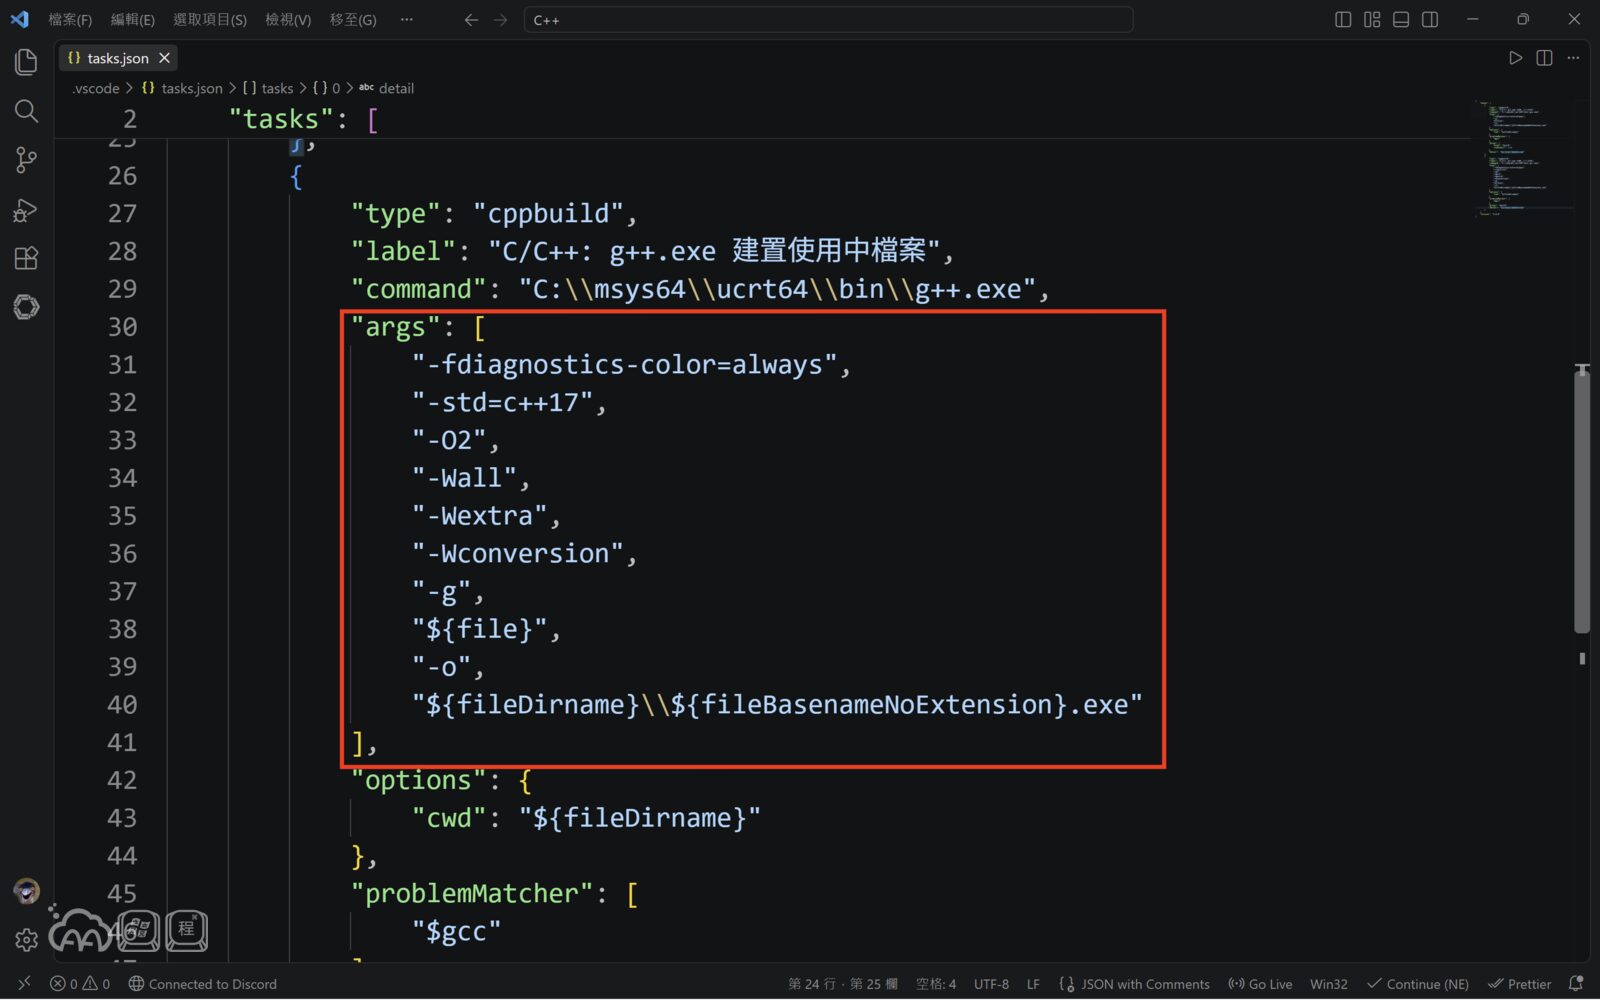The image size is (1600, 1000).
Task: Restore down the VS Code window
Action: tap(1523, 20)
